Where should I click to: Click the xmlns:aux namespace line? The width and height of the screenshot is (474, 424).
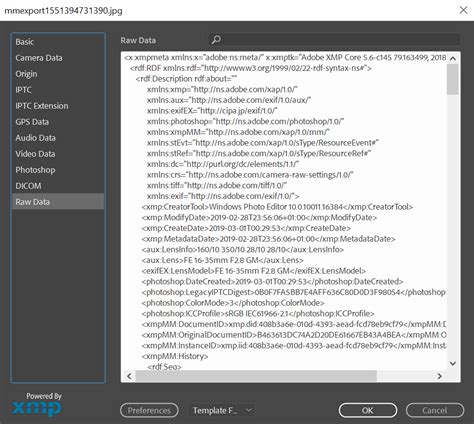(x=229, y=100)
